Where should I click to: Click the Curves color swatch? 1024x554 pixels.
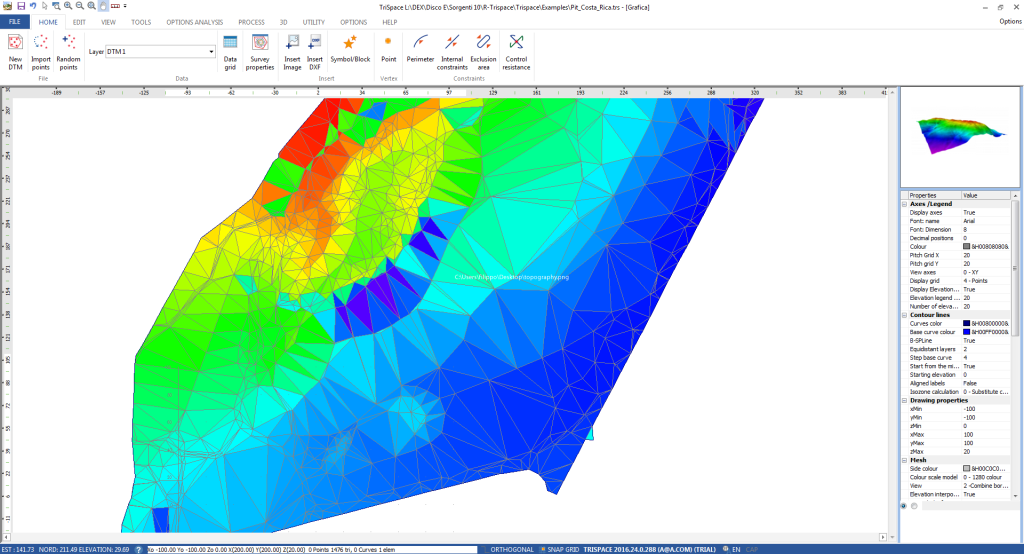point(966,323)
